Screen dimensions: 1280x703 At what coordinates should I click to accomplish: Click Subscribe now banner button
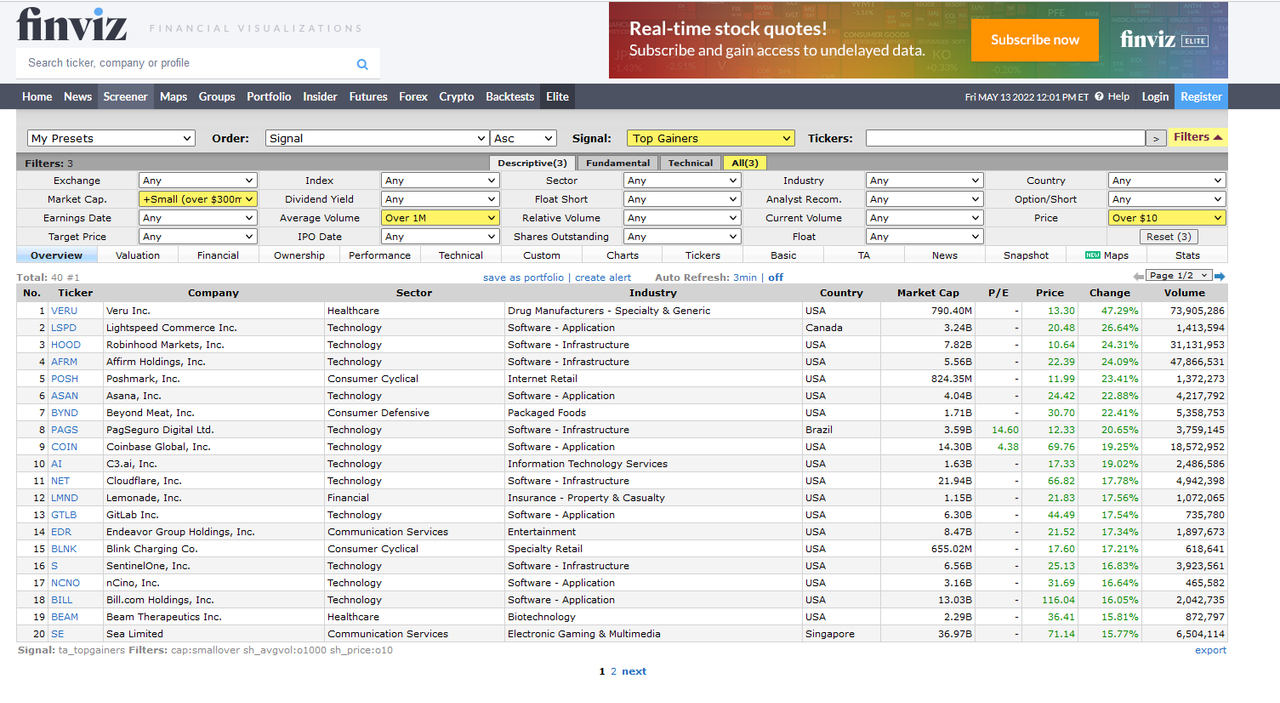pos(1035,40)
